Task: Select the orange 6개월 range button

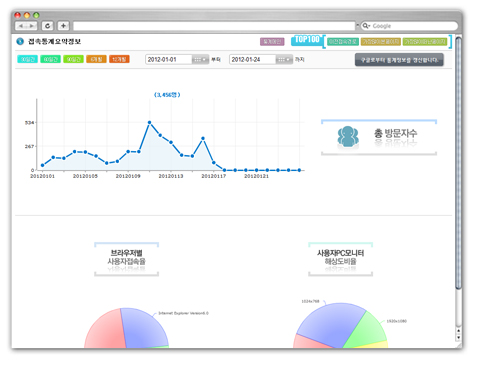Action: [96, 59]
